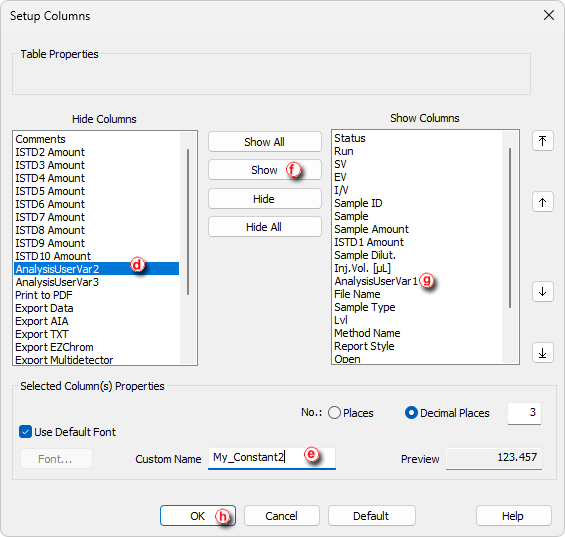
Task: Move selected column down one position
Action: pos(542,292)
